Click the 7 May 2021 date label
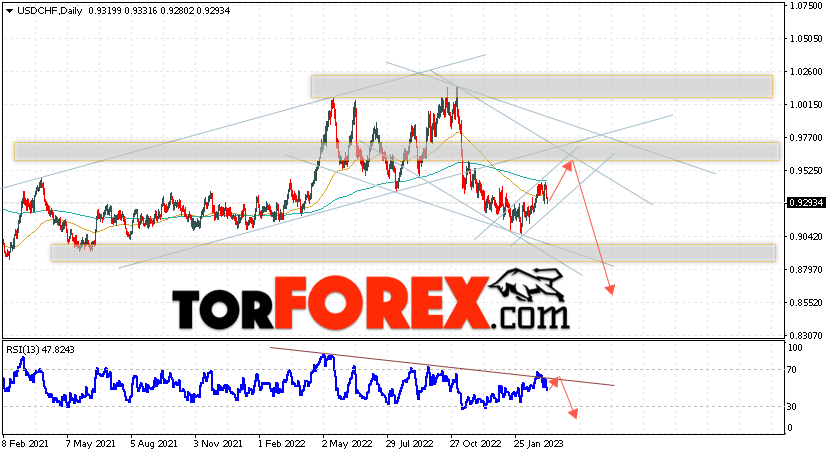 90,444
